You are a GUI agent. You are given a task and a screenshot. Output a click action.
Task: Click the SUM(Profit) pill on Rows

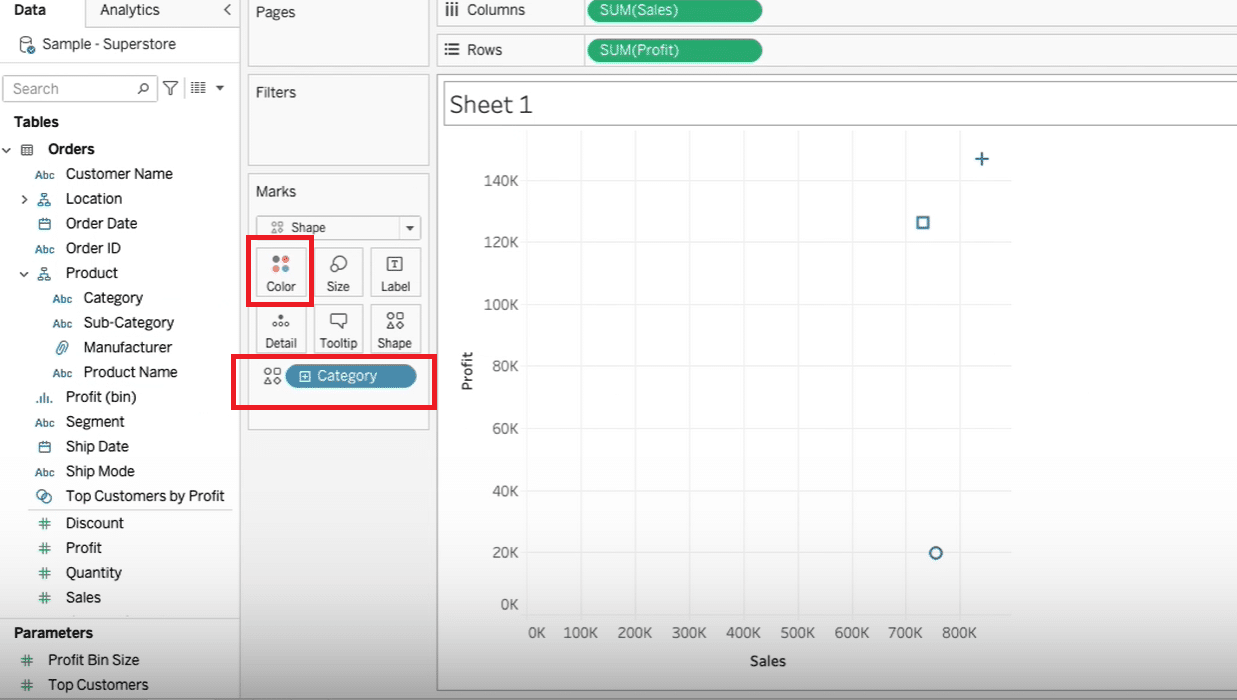tap(674, 50)
